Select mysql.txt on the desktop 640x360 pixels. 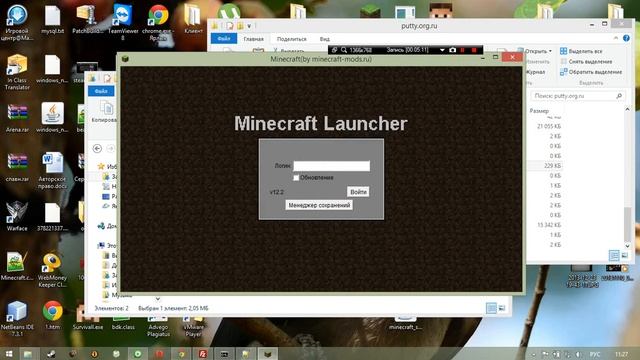click(52, 19)
